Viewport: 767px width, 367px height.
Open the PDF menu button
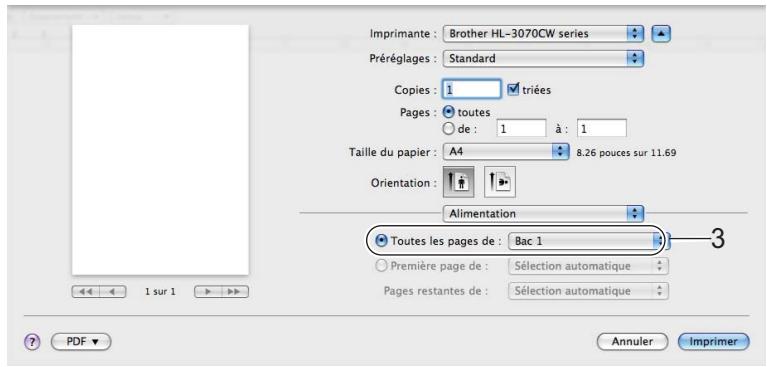click(x=81, y=342)
